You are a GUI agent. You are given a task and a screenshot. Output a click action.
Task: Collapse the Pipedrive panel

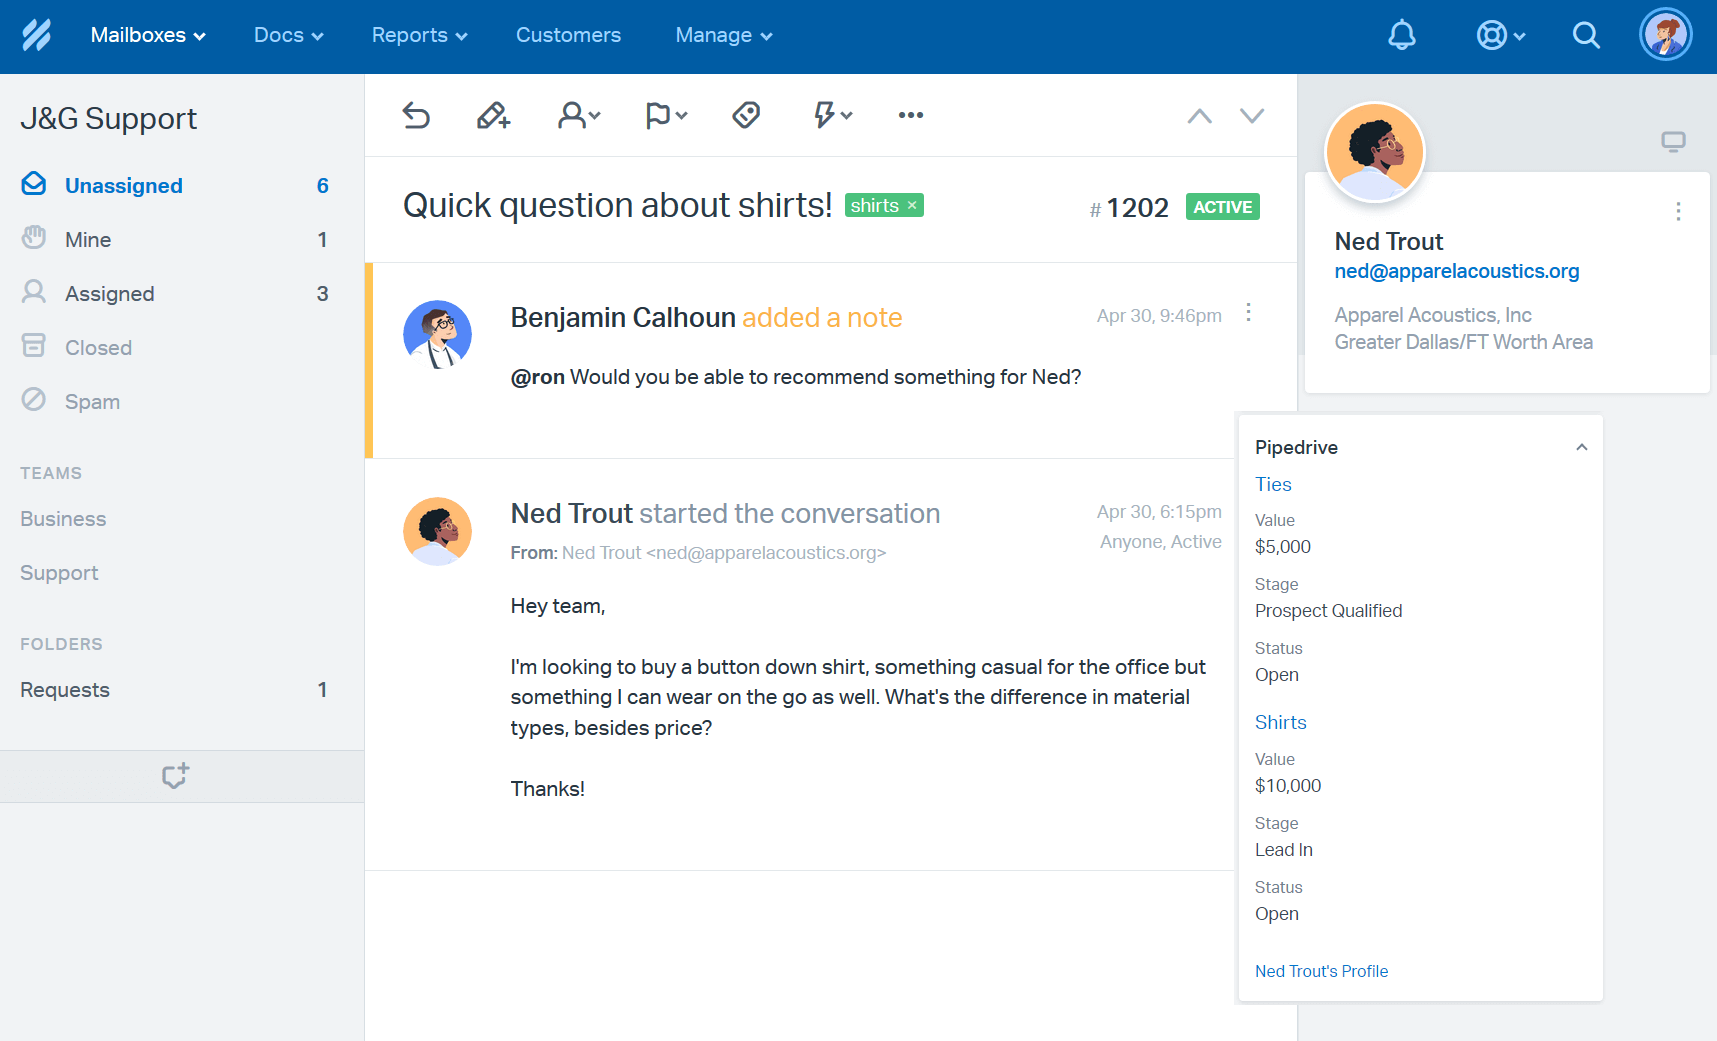pos(1581,448)
